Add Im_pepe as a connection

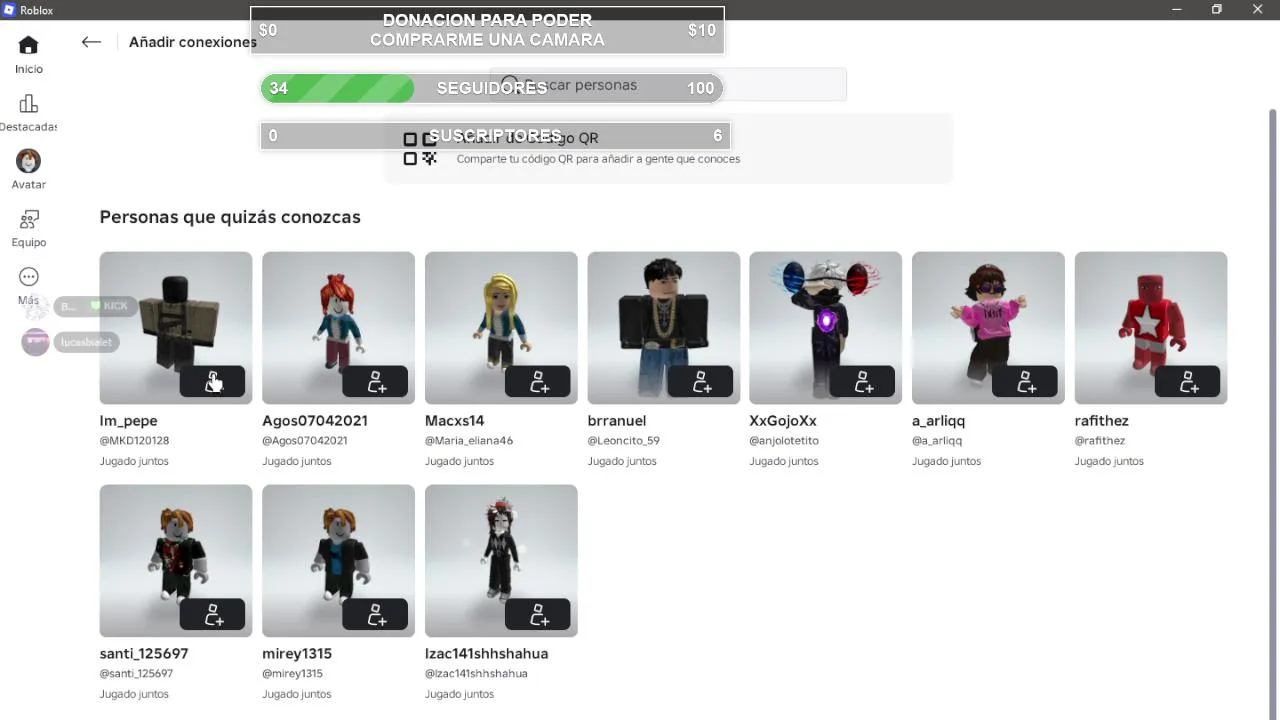[213, 382]
